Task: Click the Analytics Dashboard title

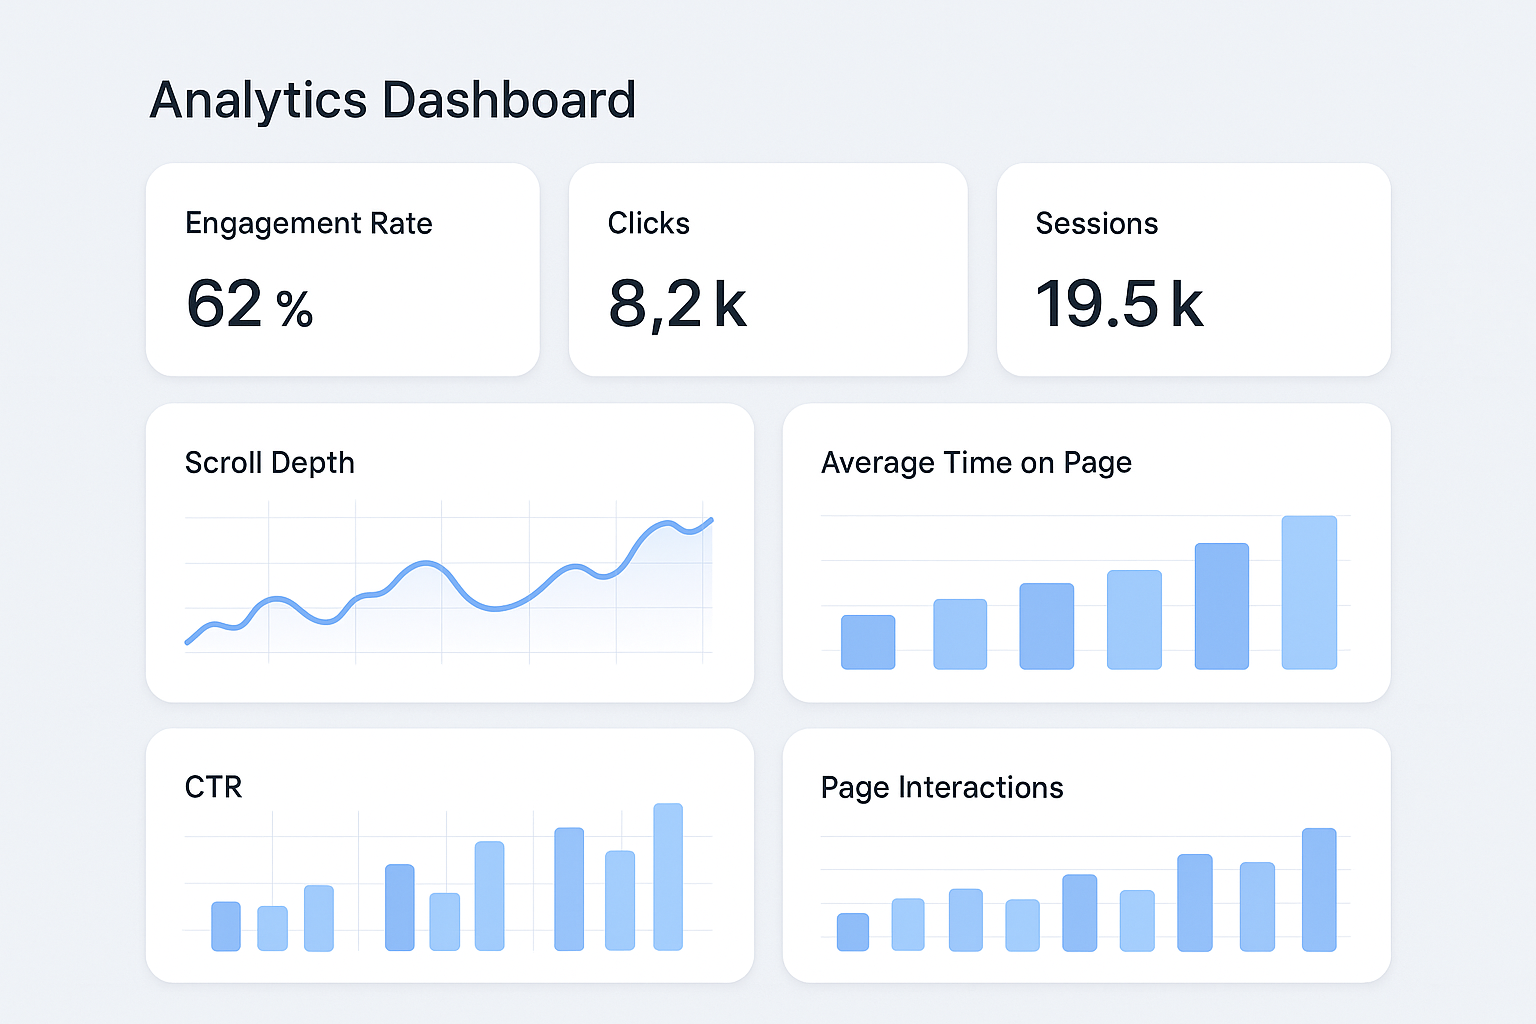Action: (x=393, y=99)
